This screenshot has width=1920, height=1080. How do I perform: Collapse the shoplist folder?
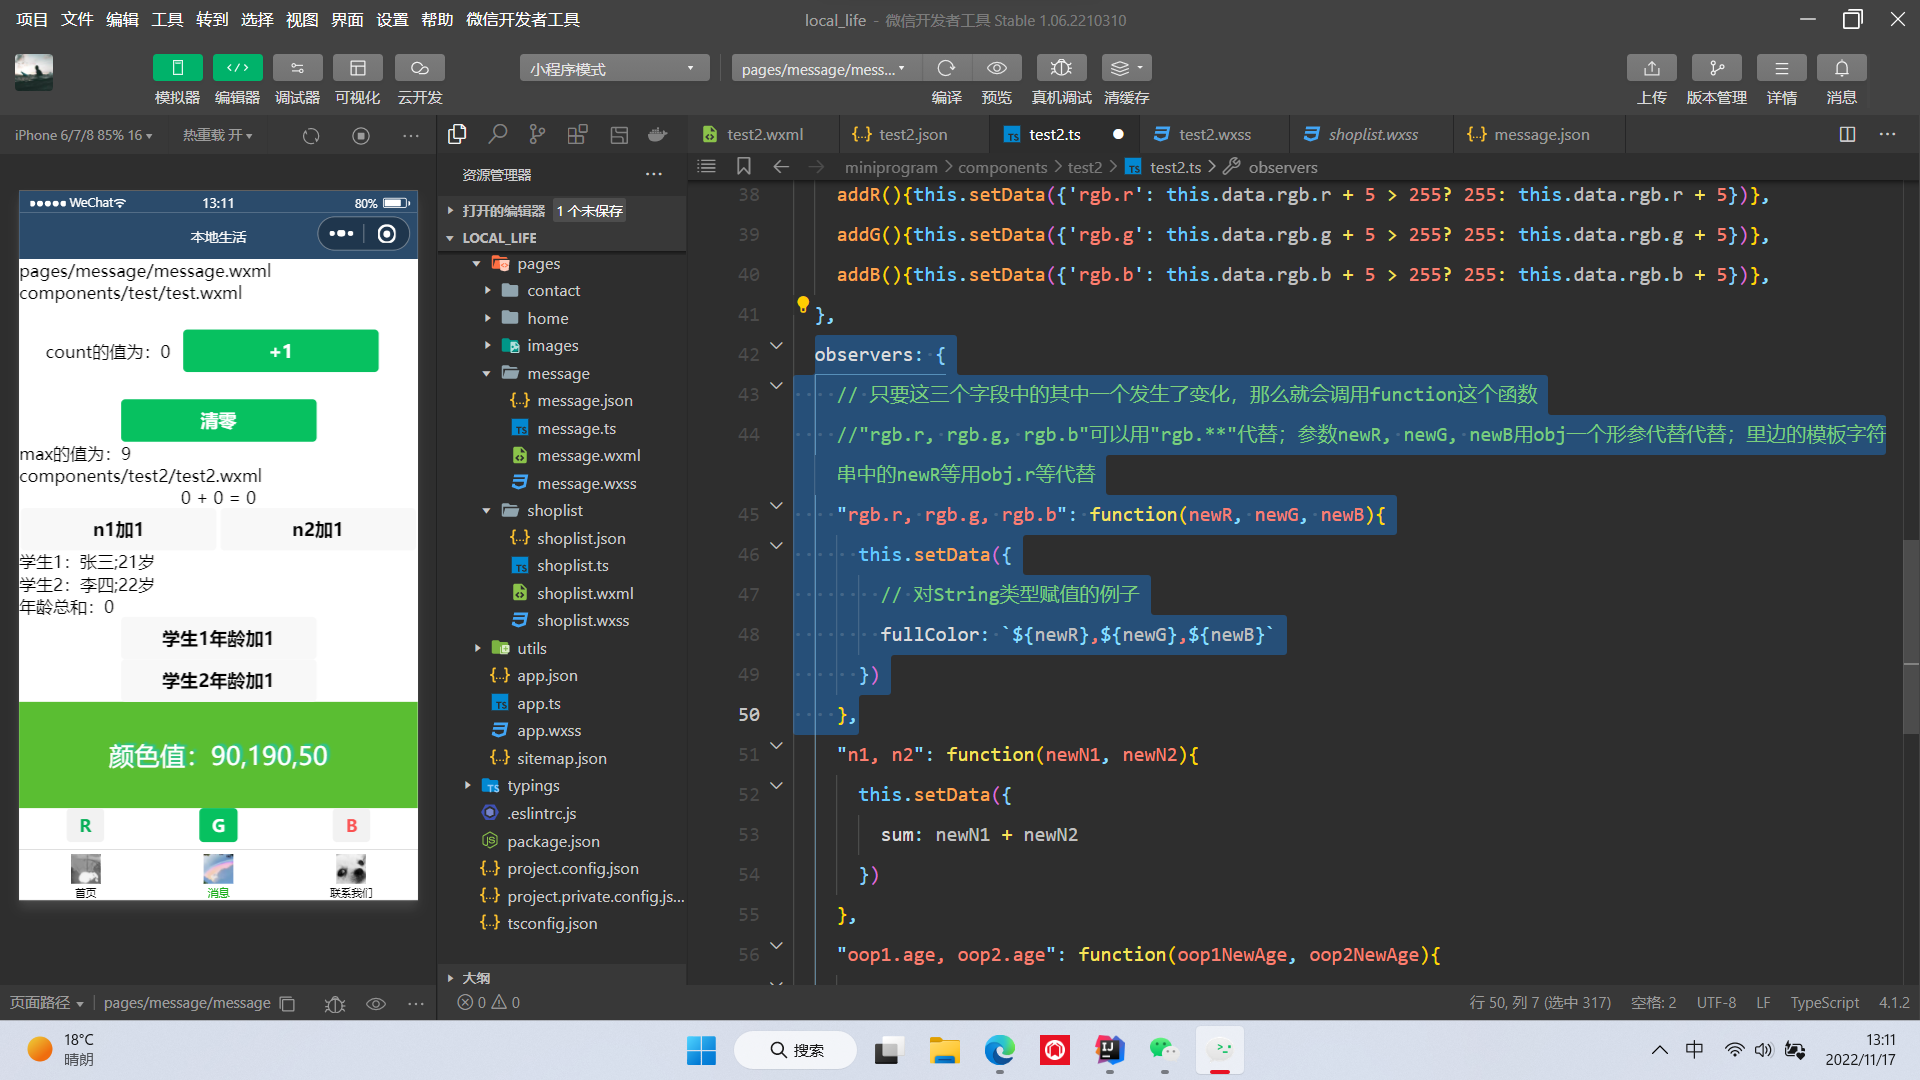click(554, 511)
